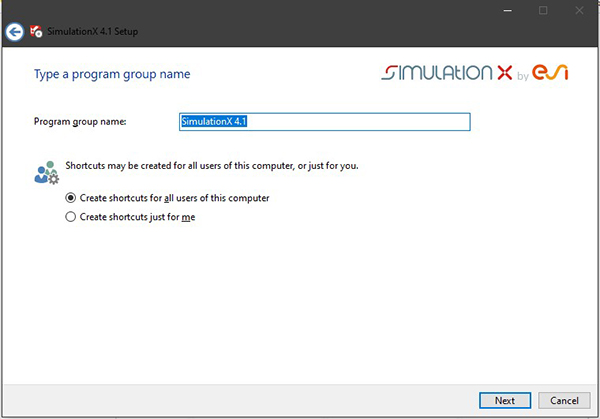Click the SimulationX 4.1 Setup title text
Viewport: 600px width, 419px height.
(x=92, y=31)
